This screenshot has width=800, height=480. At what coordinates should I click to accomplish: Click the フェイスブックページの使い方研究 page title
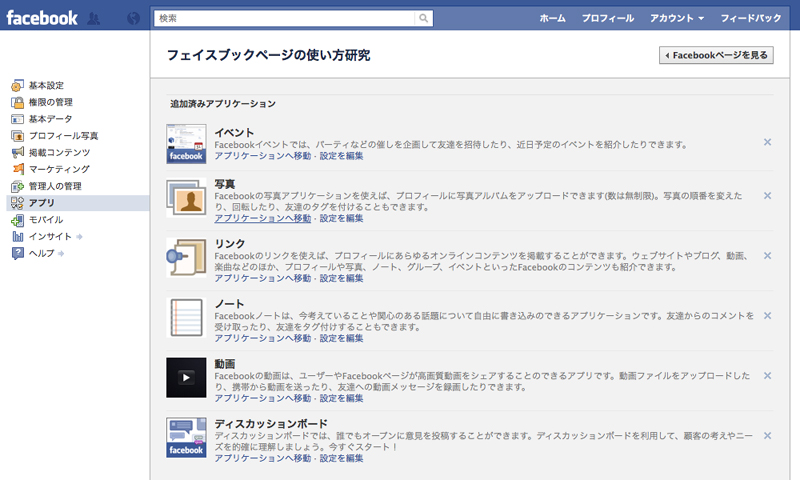(x=268, y=55)
